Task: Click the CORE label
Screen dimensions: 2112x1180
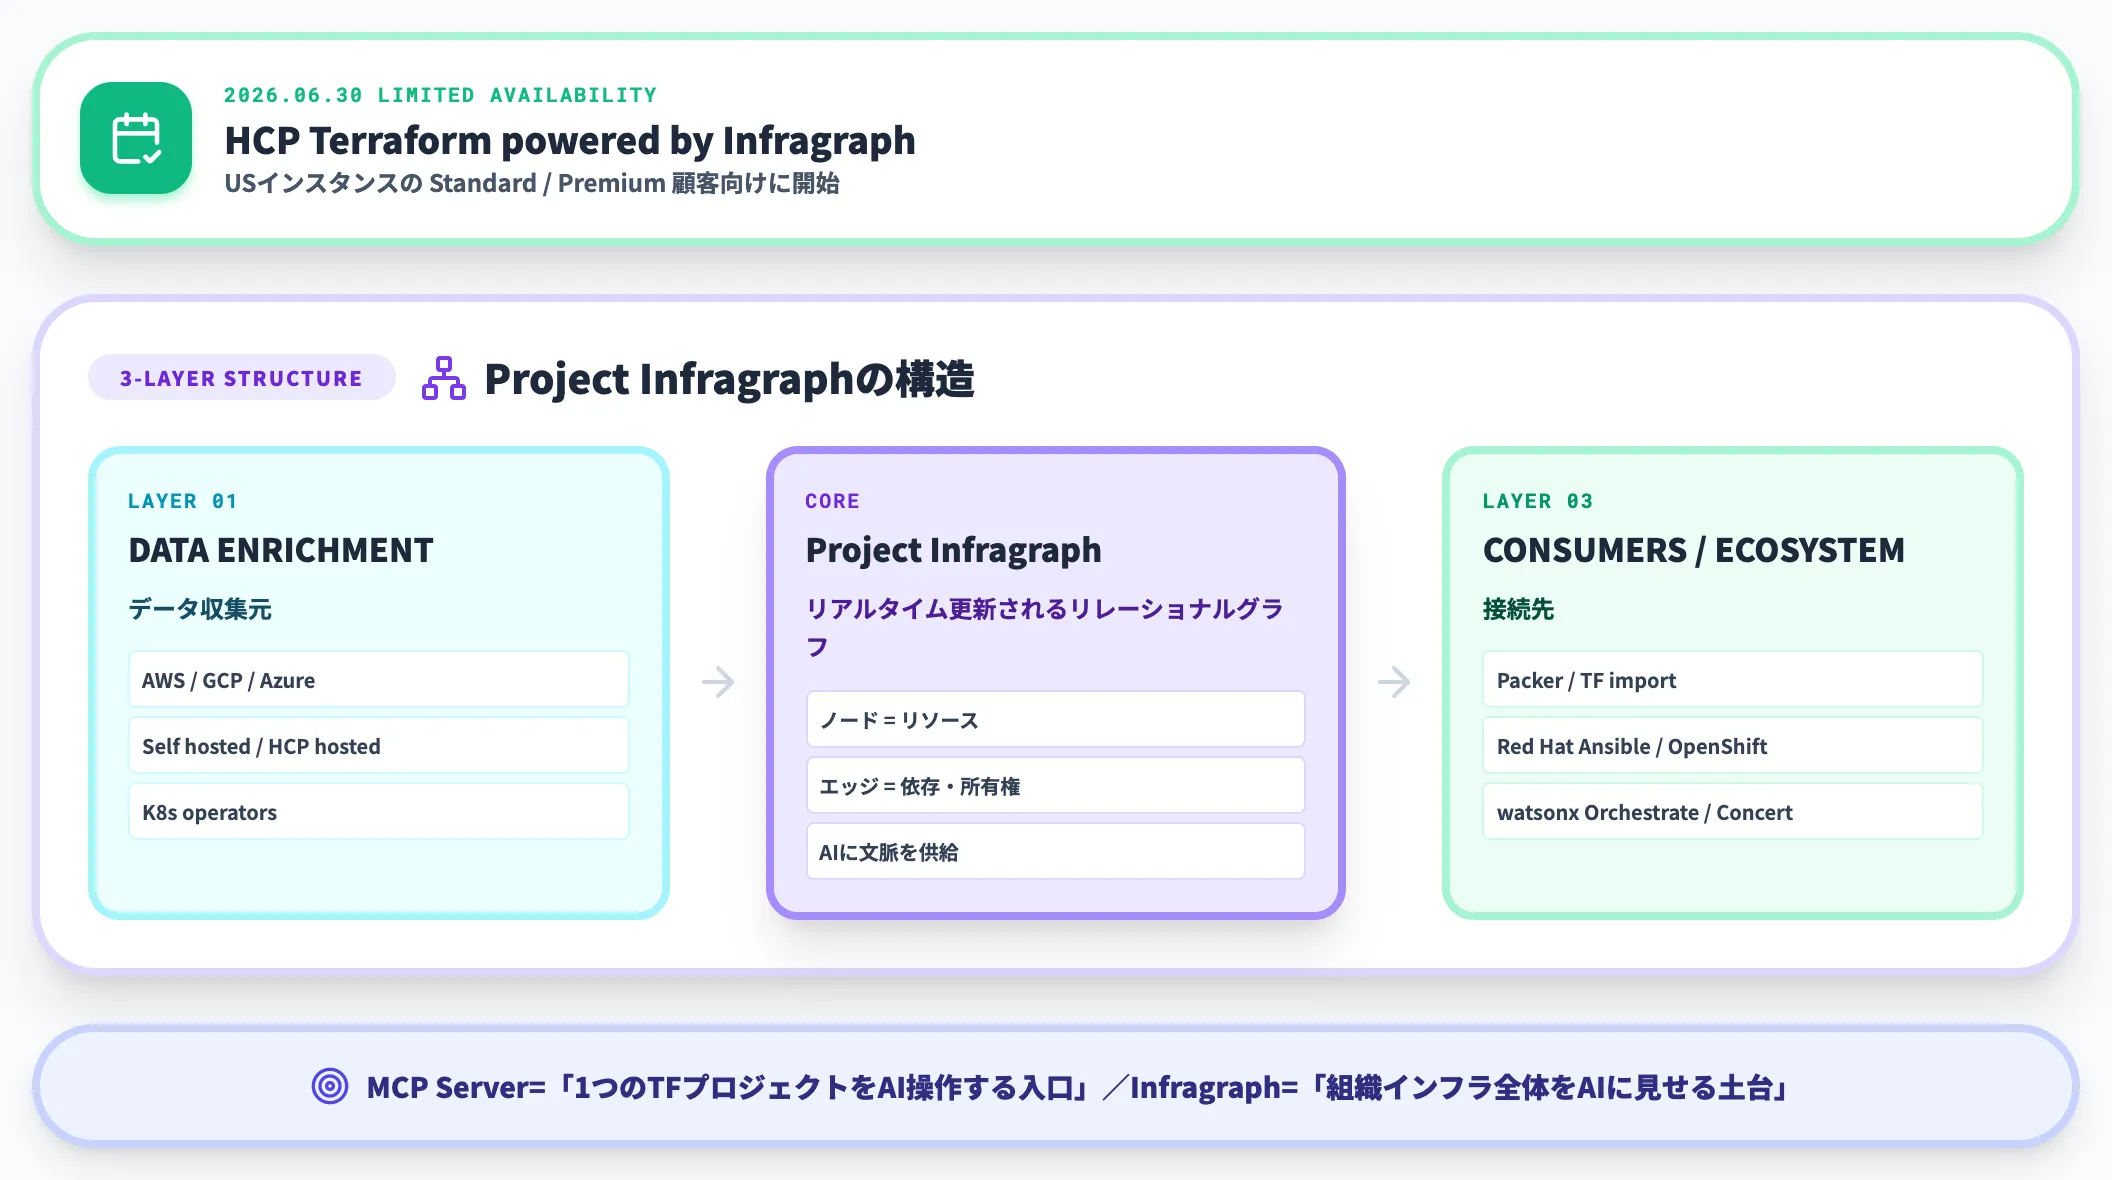Action: [x=832, y=501]
